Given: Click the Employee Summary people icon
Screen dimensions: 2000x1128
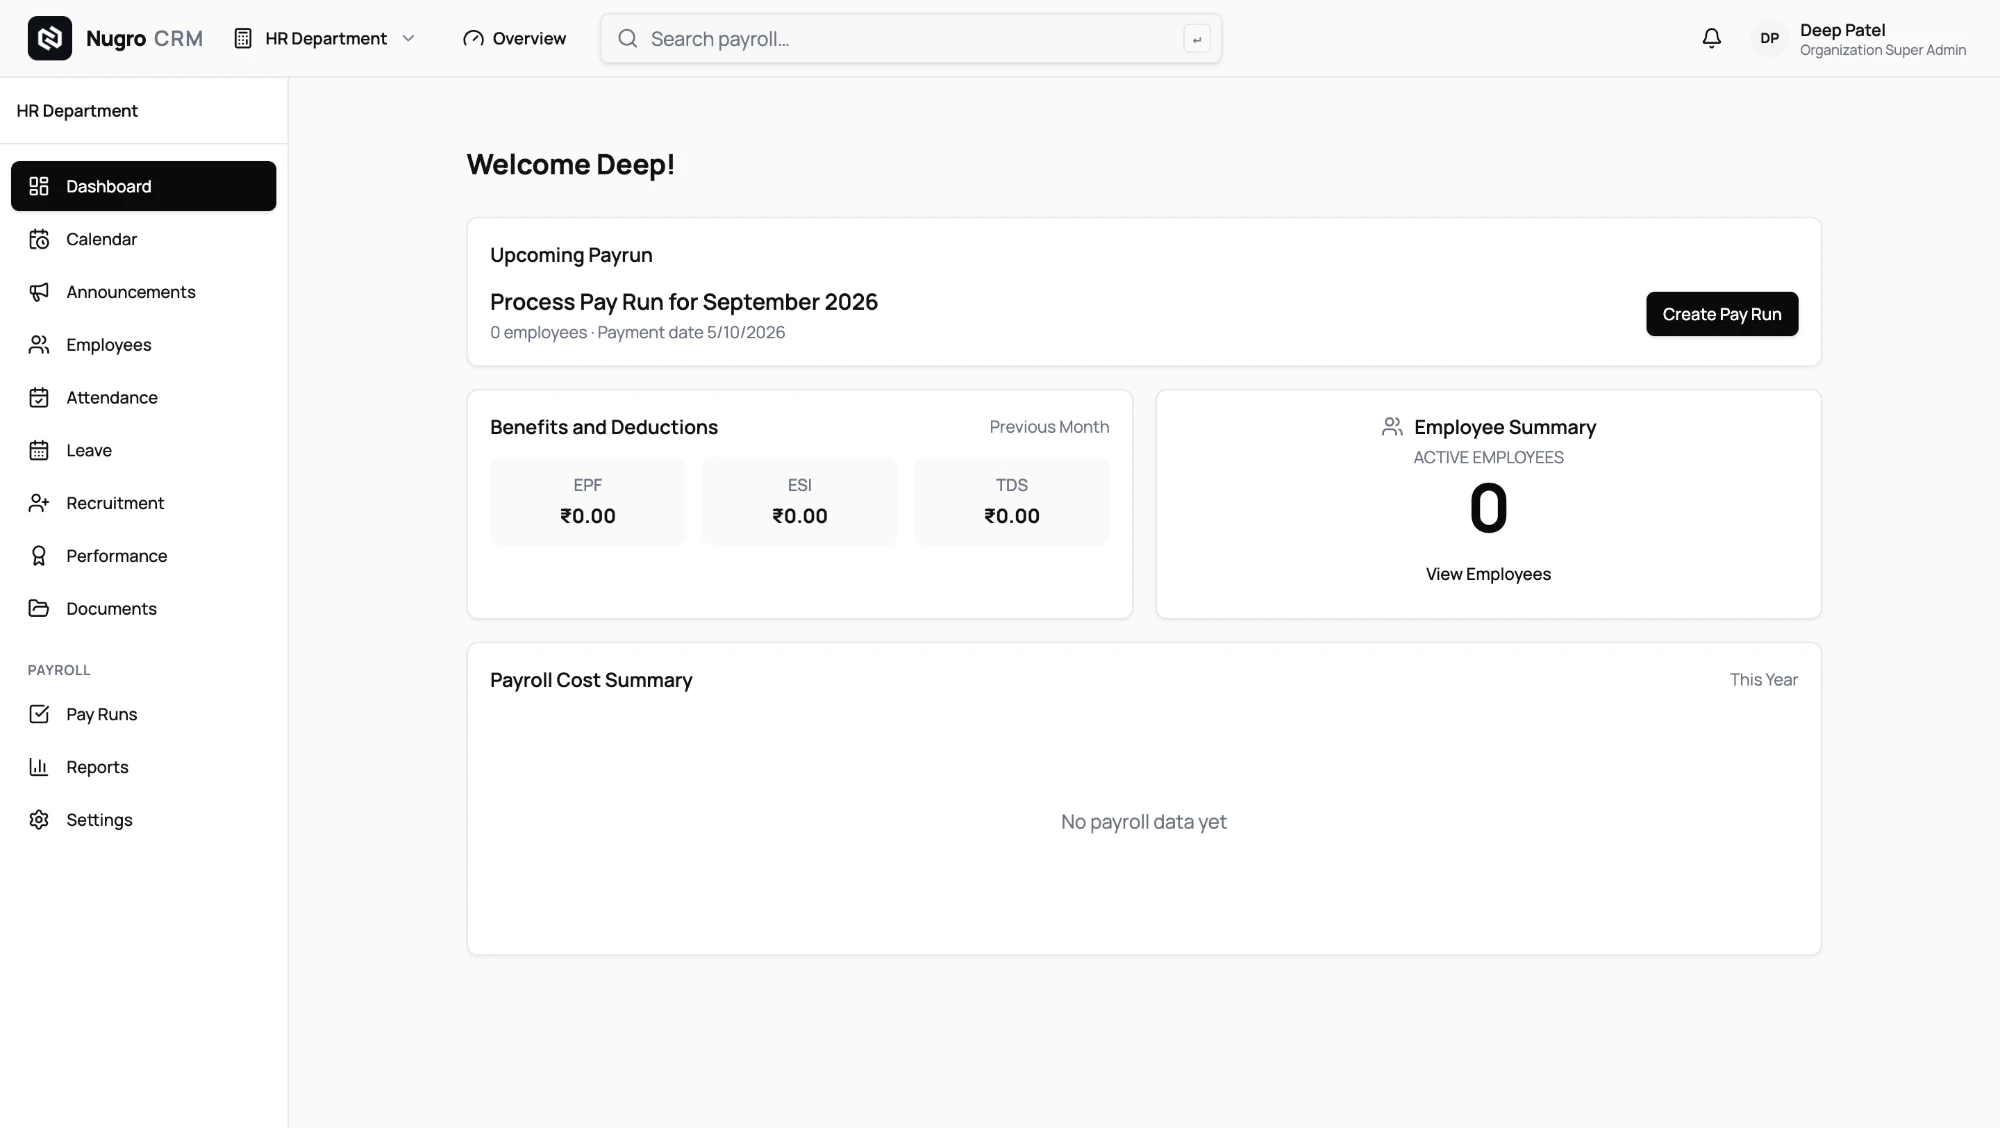Looking at the screenshot, I should point(1392,427).
